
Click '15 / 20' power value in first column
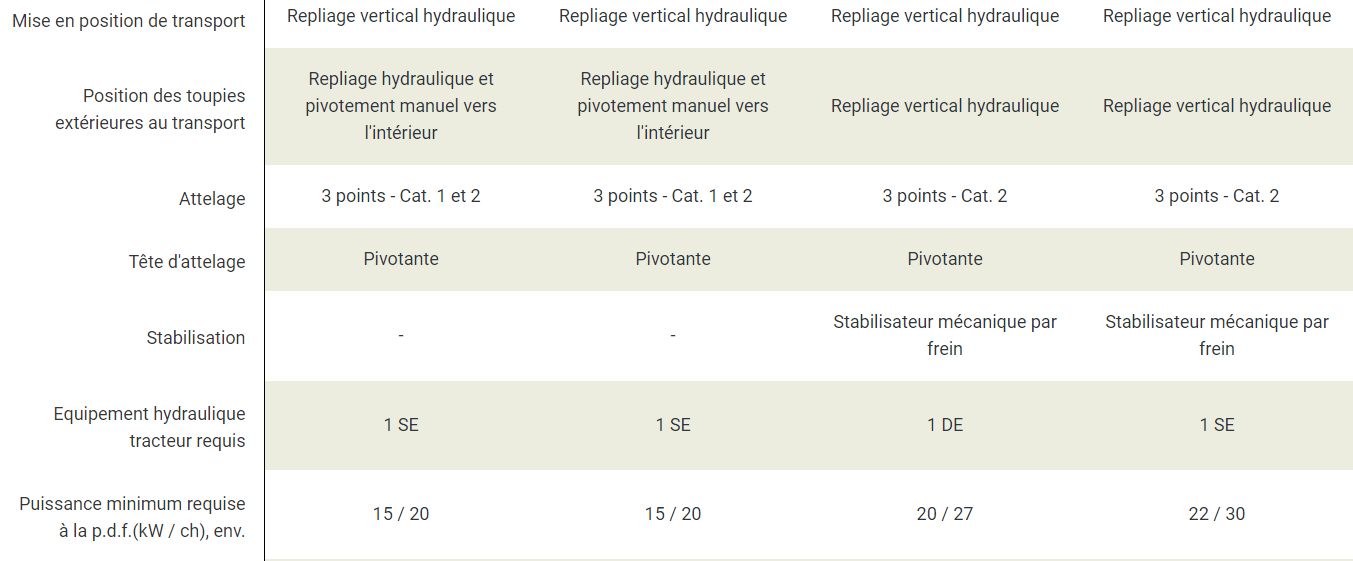click(401, 514)
